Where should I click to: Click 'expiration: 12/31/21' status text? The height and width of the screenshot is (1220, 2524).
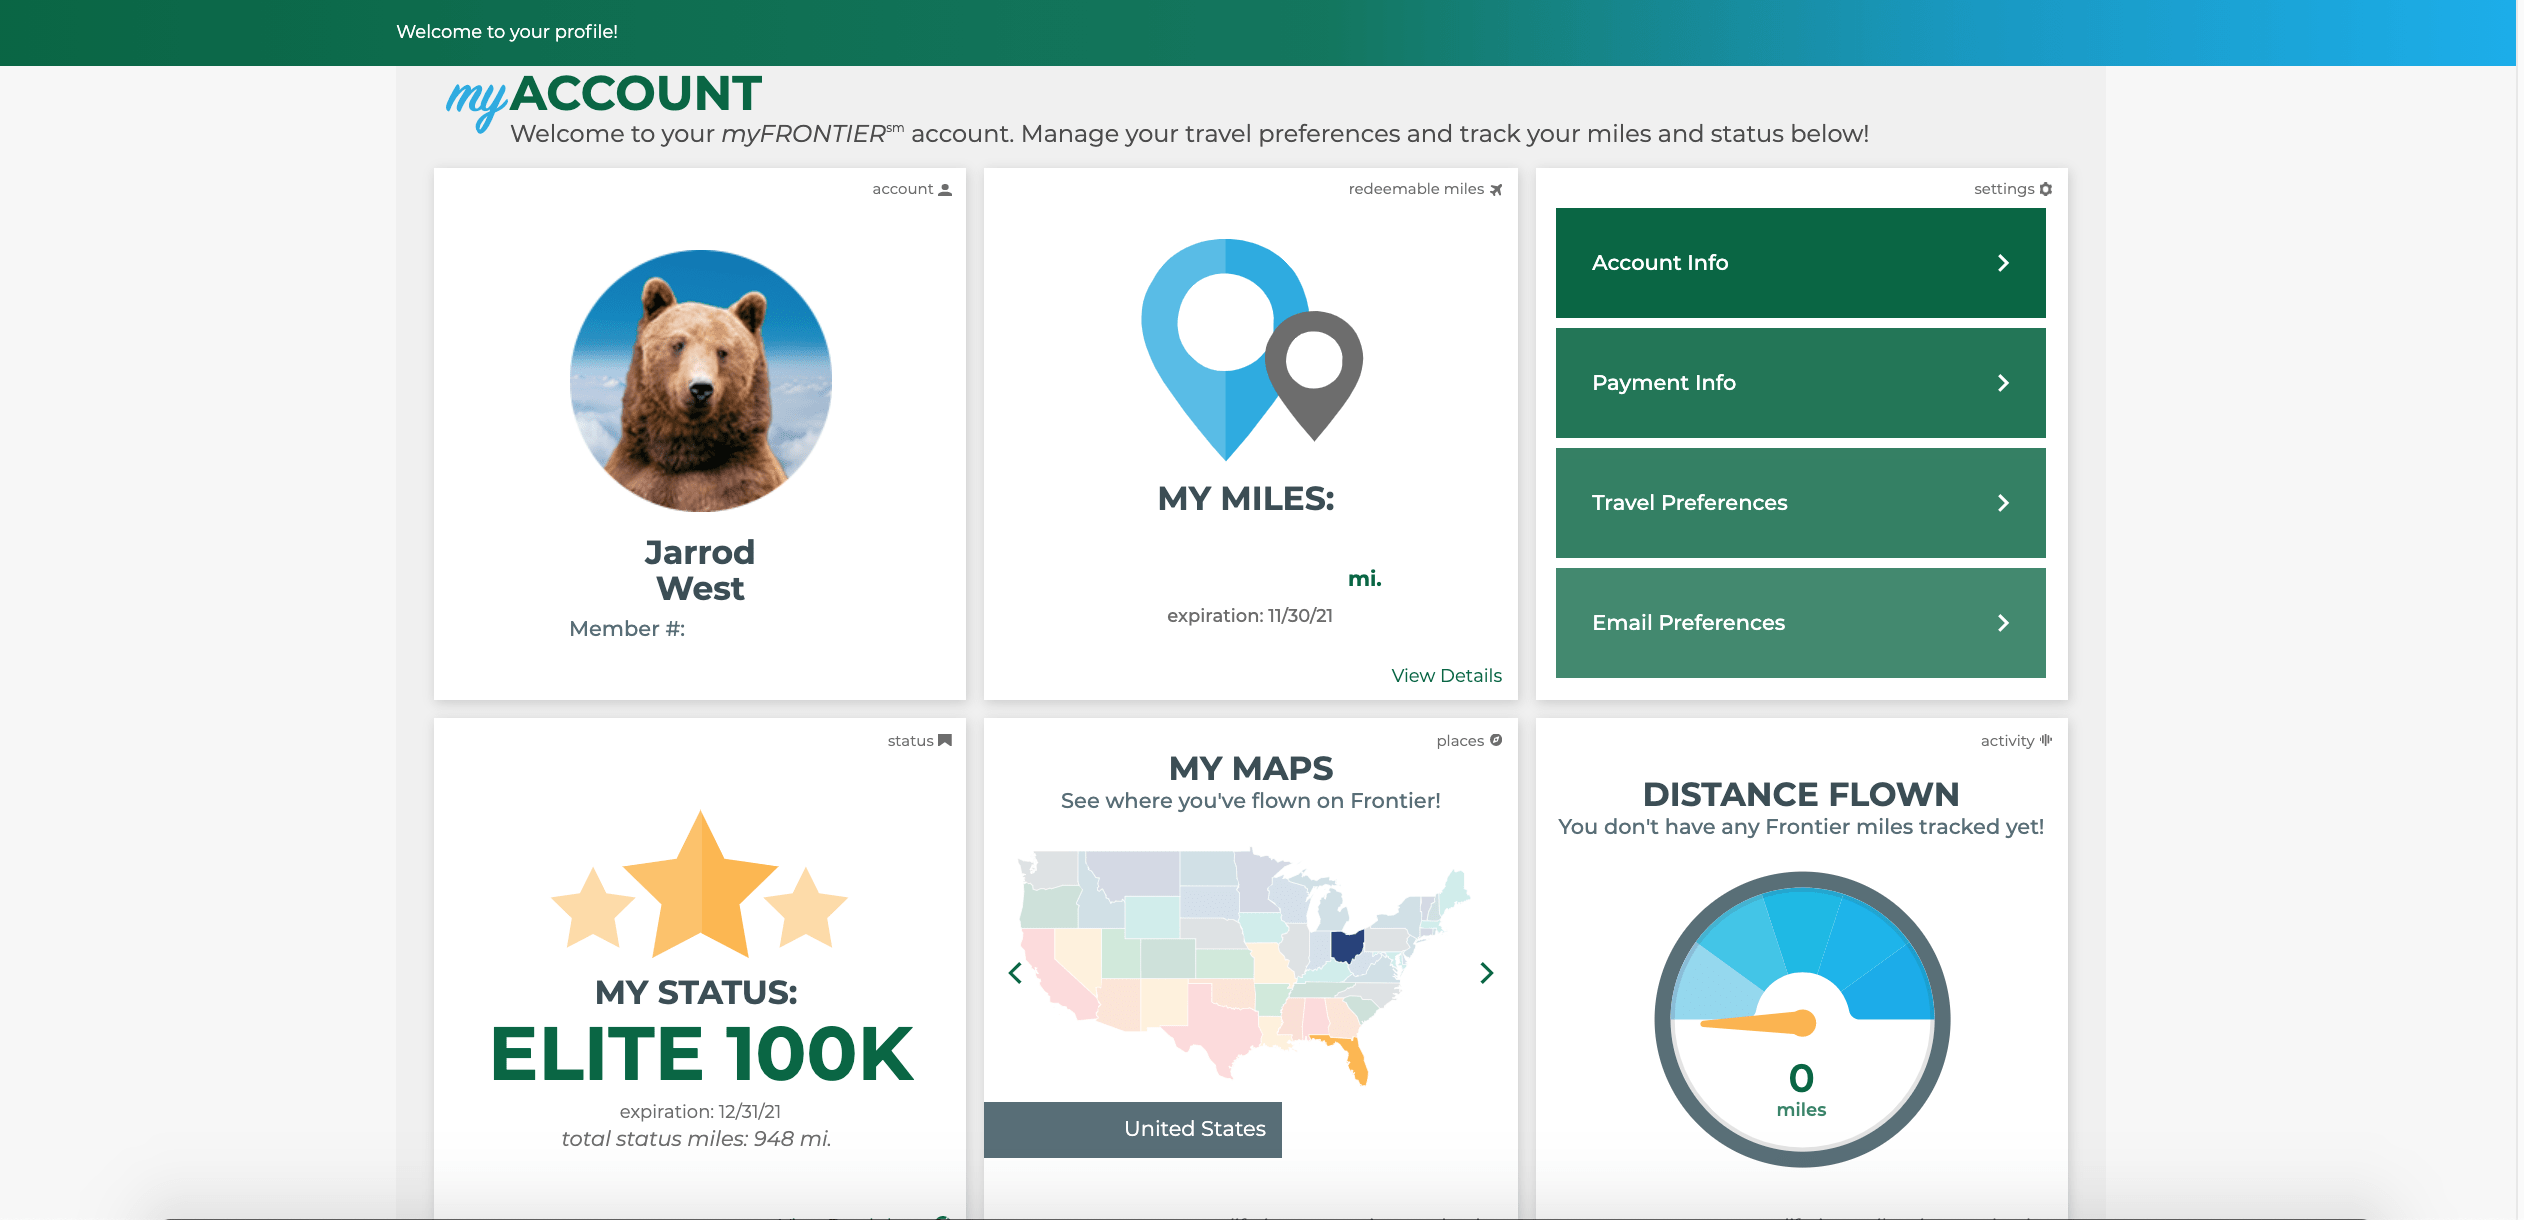(x=700, y=1112)
